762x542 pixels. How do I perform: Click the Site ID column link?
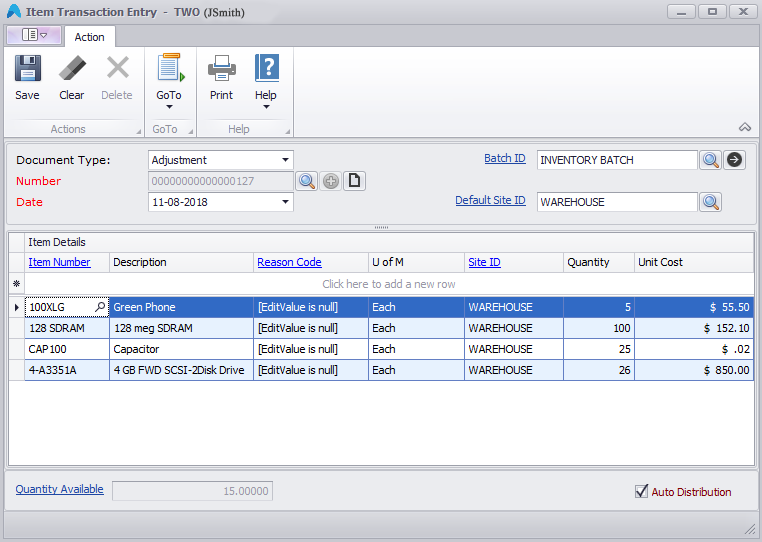[484, 262]
